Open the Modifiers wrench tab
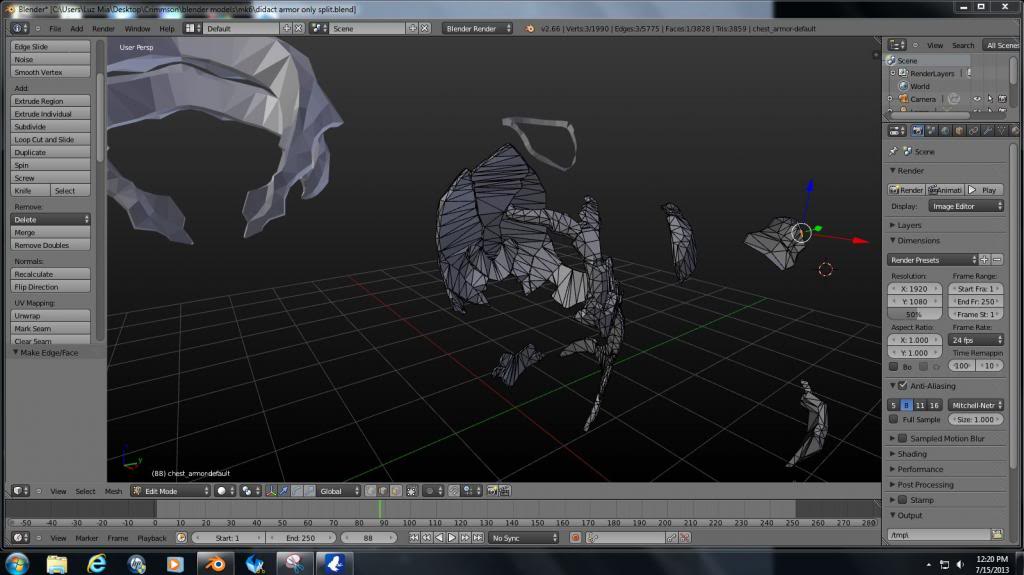The image size is (1024, 575). pos(987,130)
